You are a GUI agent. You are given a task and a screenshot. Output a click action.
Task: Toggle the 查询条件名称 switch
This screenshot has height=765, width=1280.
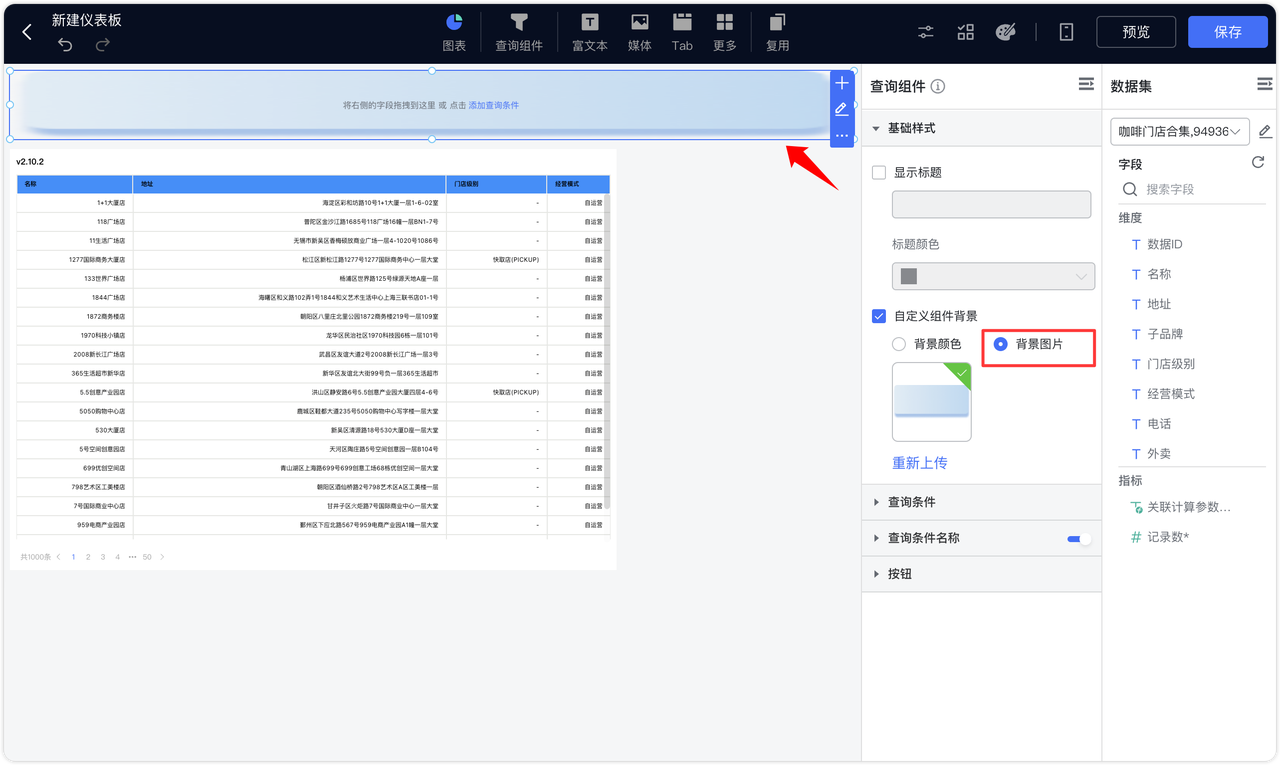click(1079, 539)
